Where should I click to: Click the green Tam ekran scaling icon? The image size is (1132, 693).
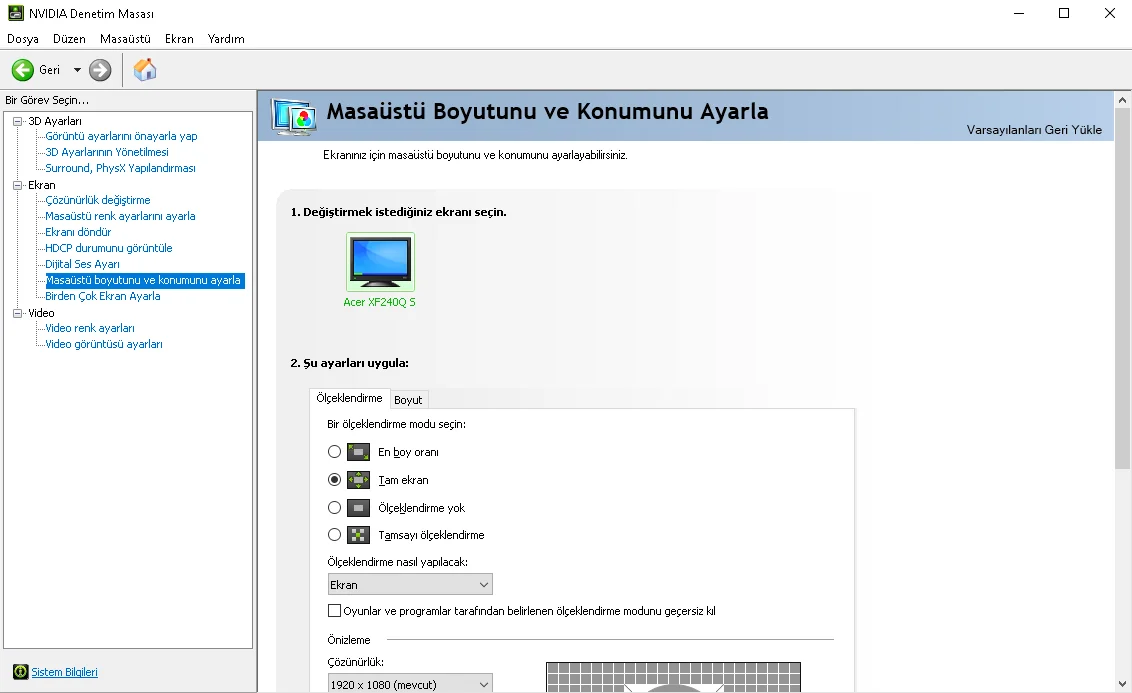click(358, 479)
